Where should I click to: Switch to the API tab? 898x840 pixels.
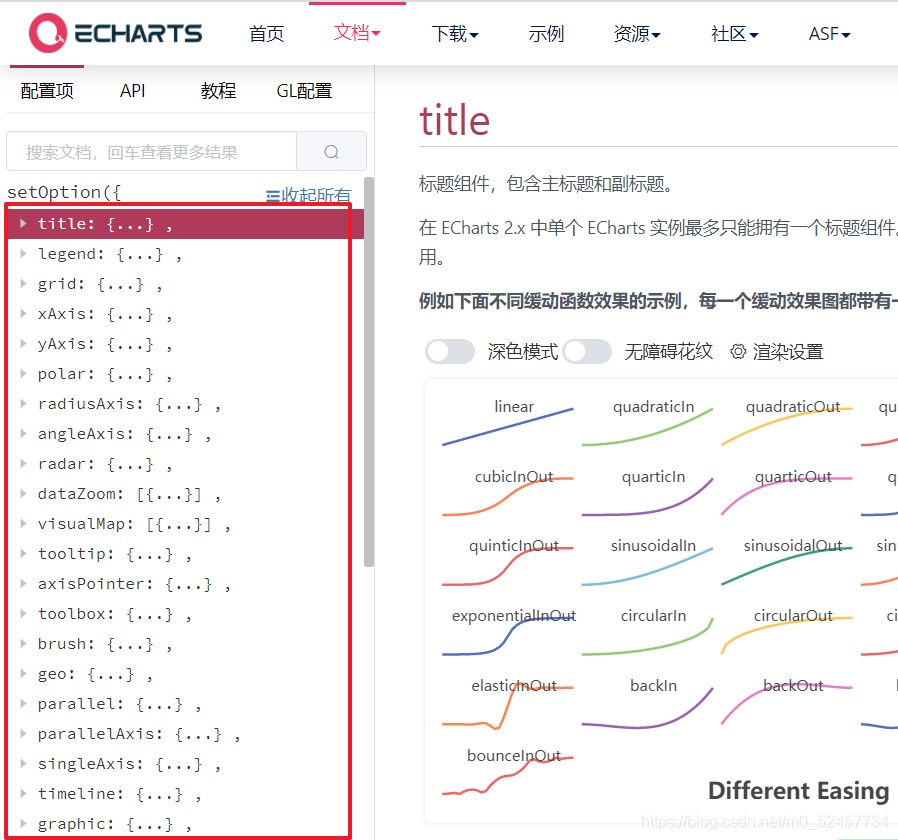click(x=133, y=90)
